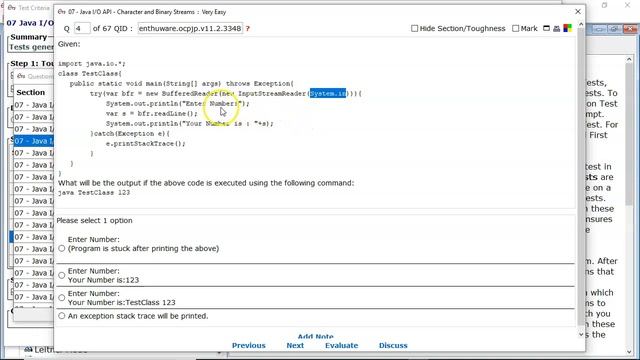Screen dimensions: 640x360
Task: Select option 'Your Number is:123'
Action: click(62, 276)
